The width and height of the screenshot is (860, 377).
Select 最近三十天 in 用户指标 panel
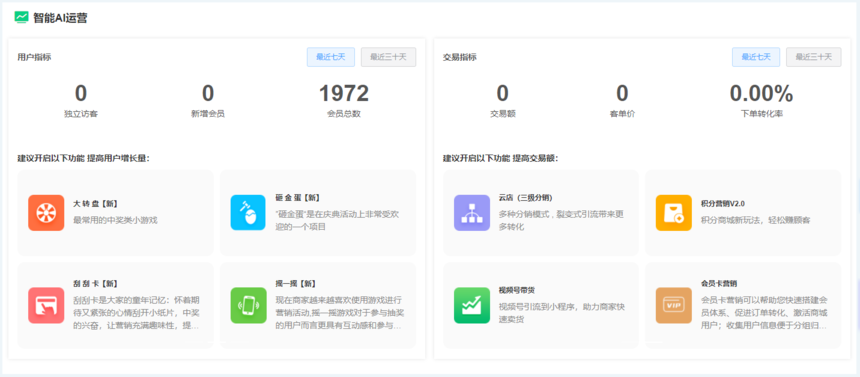pos(388,57)
